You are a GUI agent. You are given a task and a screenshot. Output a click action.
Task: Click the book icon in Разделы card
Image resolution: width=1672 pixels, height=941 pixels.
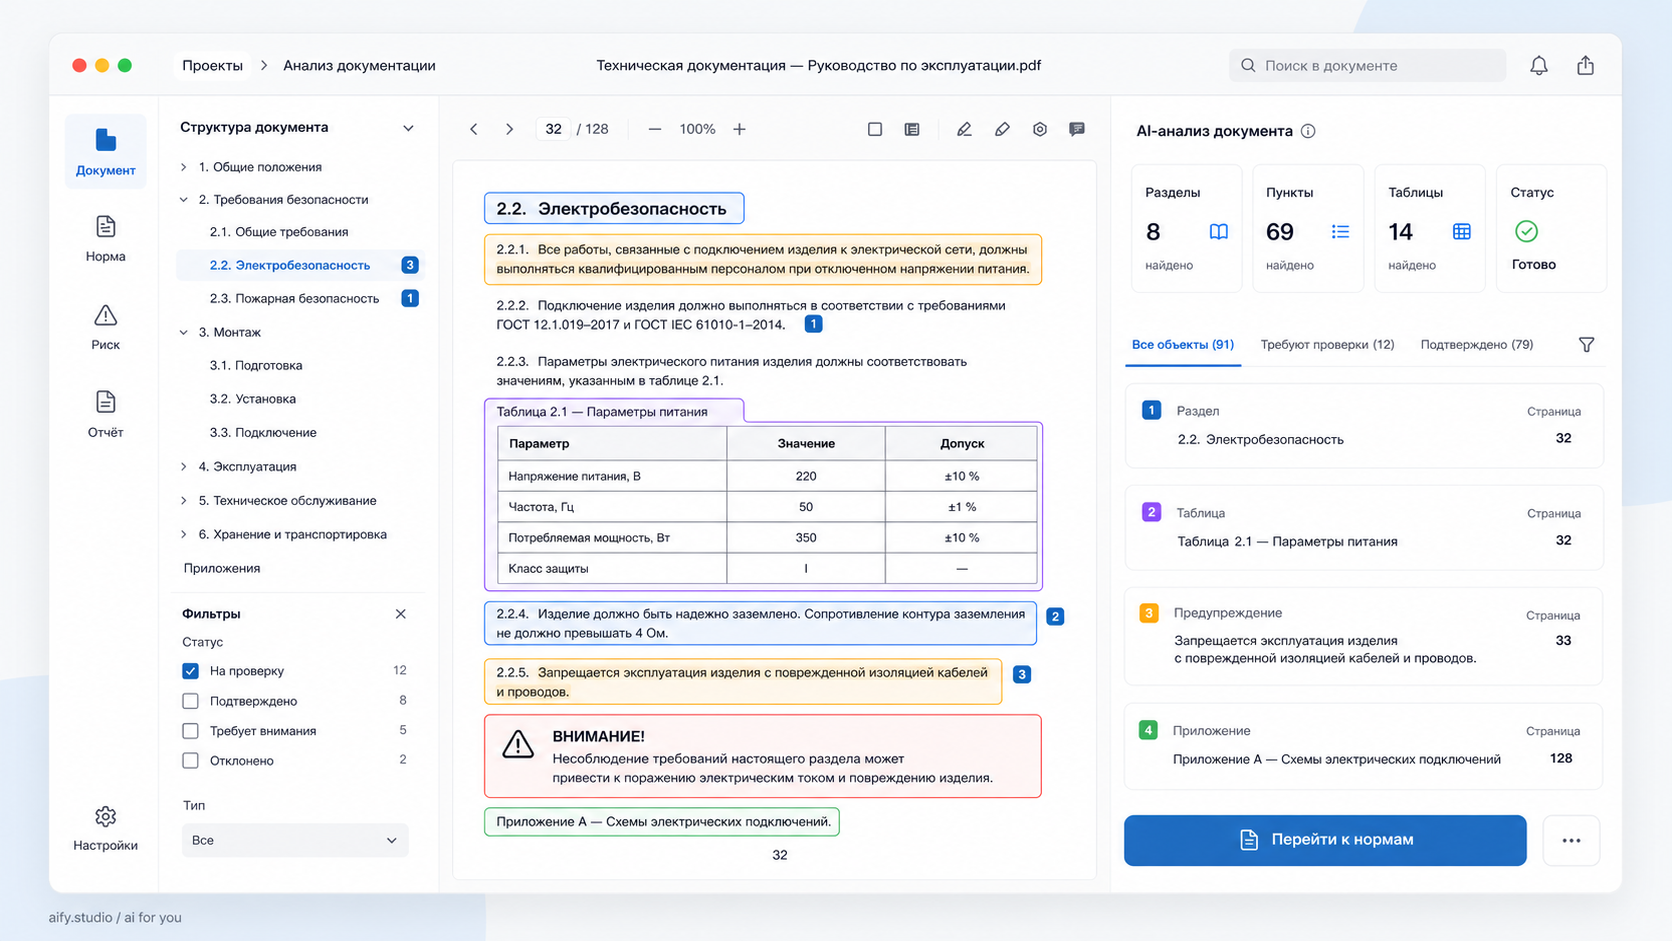pyautogui.click(x=1218, y=232)
